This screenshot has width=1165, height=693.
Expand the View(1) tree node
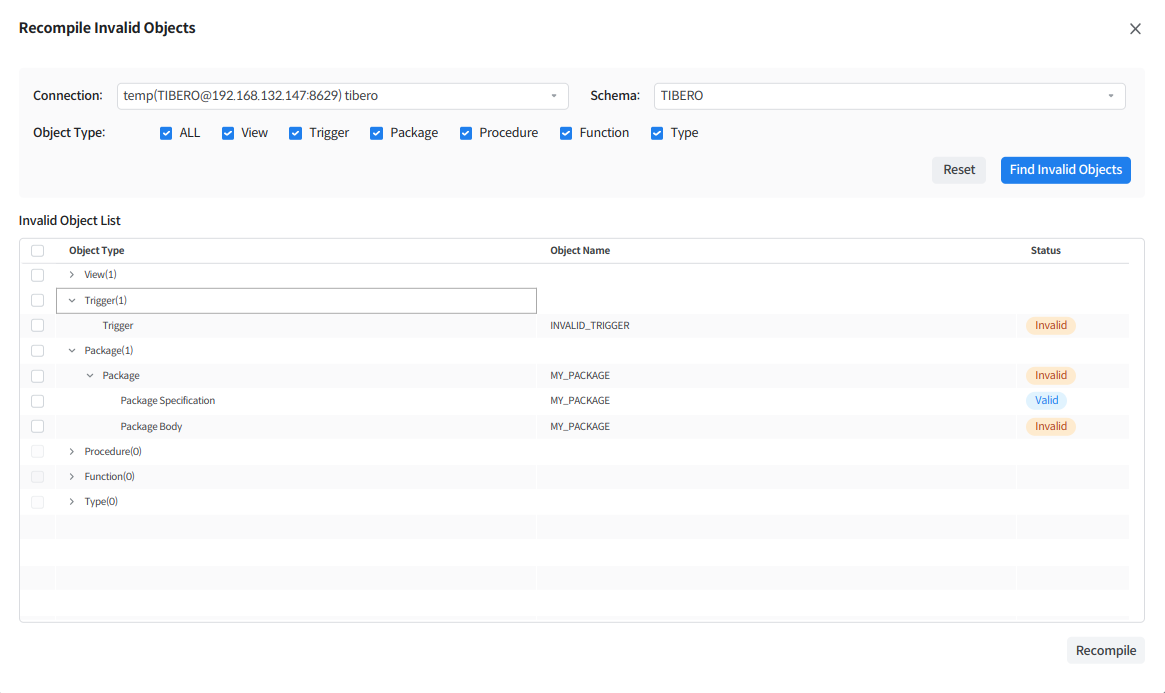(x=72, y=274)
